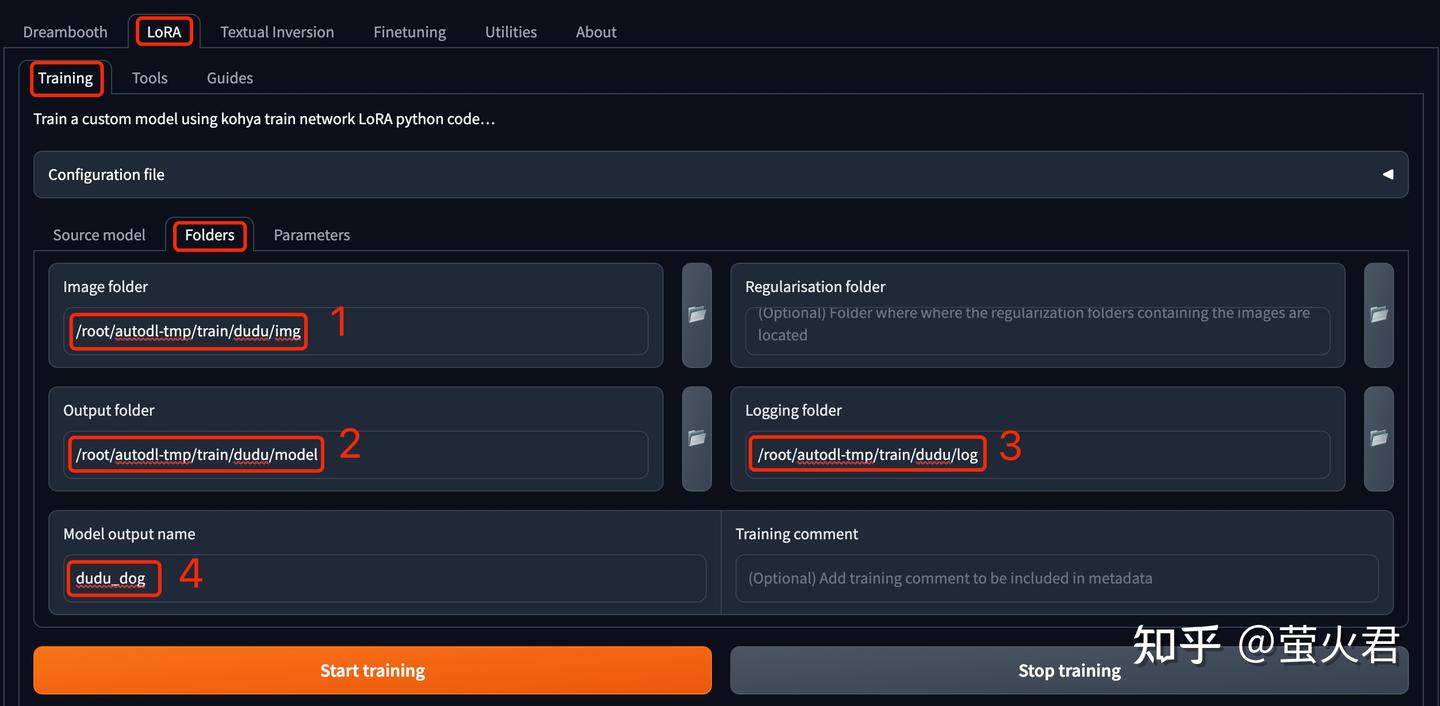Select the Finetuning tab
The width and height of the screenshot is (1440, 706).
point(410,32)
